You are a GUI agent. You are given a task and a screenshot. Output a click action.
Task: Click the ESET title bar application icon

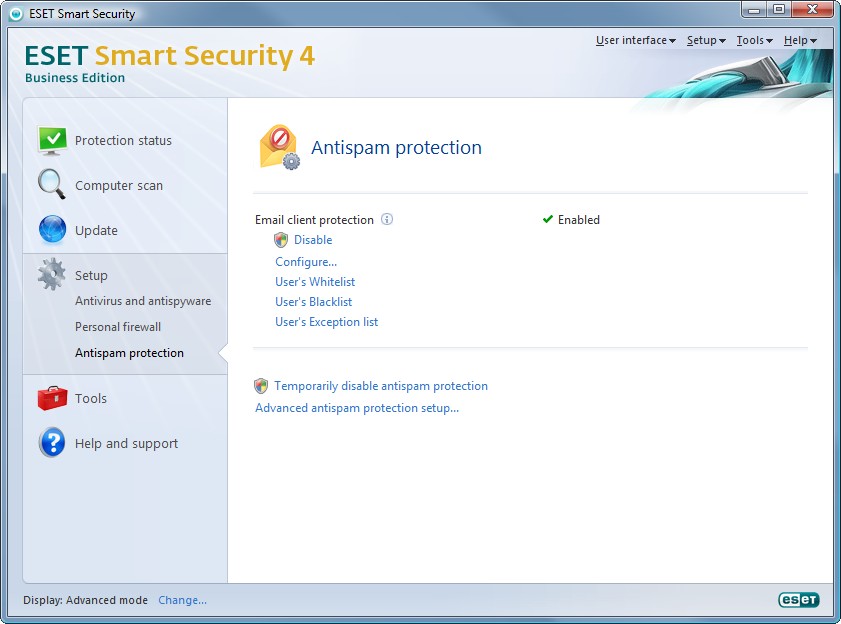click(16, 14)
